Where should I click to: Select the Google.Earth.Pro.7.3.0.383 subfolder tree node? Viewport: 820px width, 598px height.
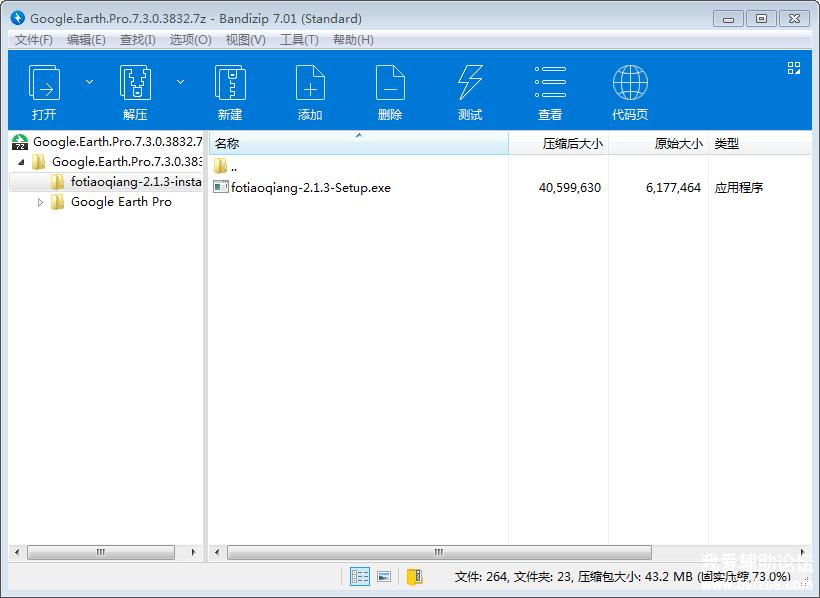tap(127, 162)
